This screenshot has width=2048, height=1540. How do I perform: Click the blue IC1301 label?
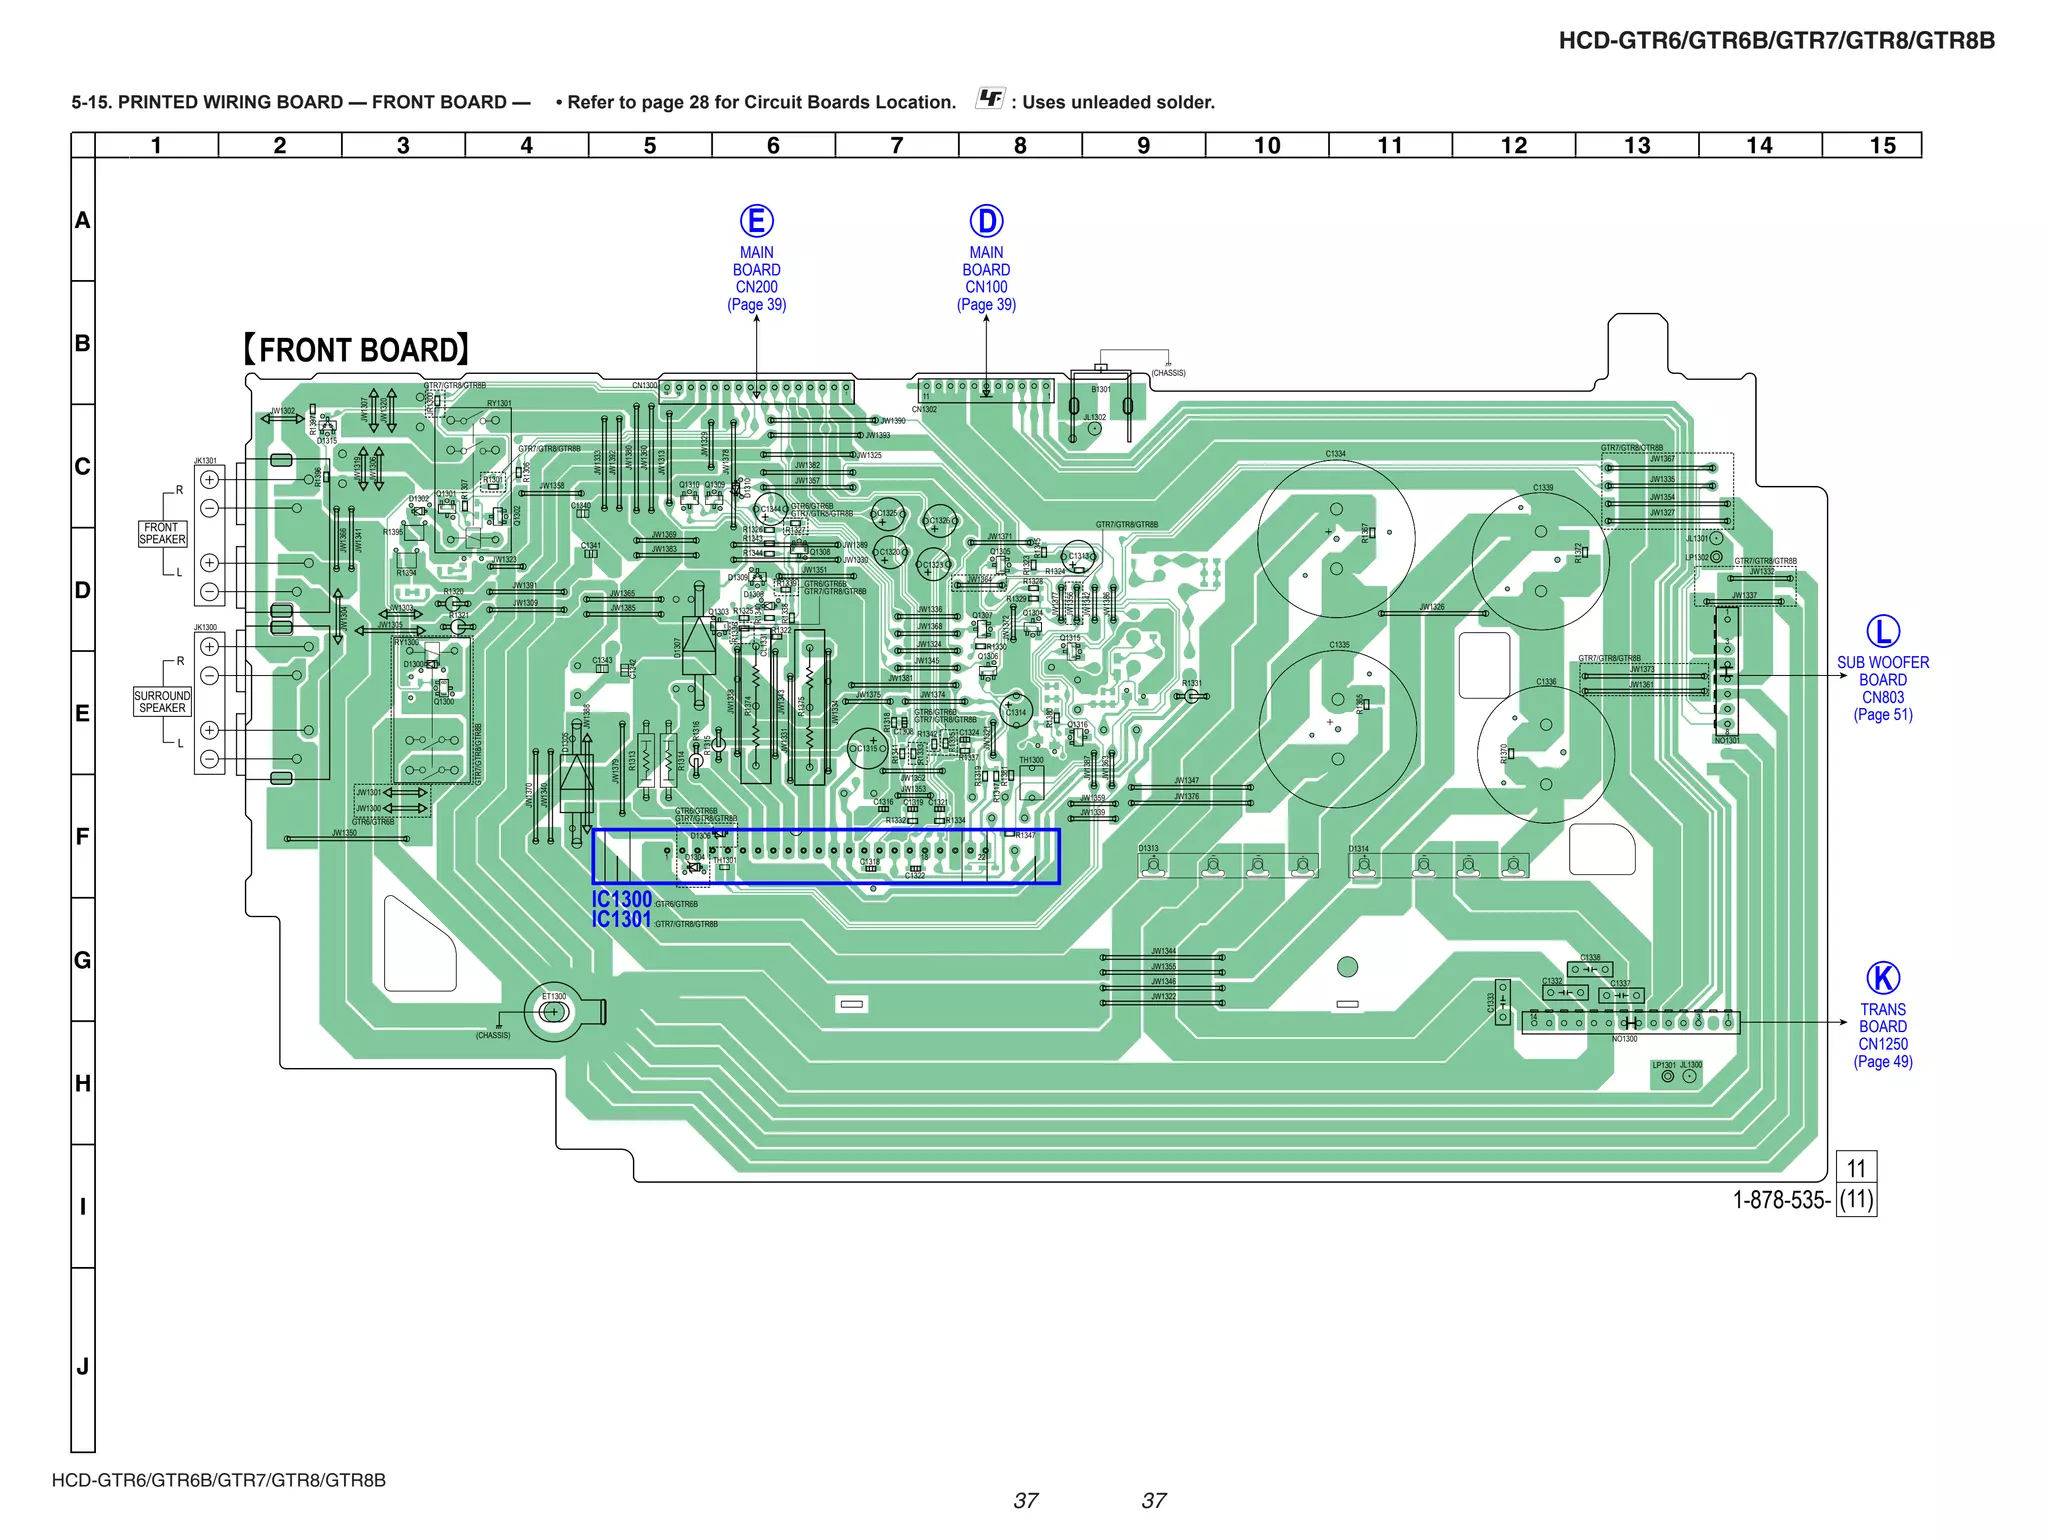pos(621,920)
